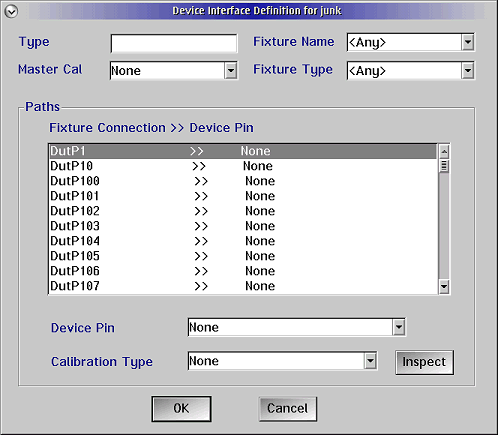Choose the DutP105 list row
Screen dimensions: 498x435
pyautogui.click(x=243, y=256)
